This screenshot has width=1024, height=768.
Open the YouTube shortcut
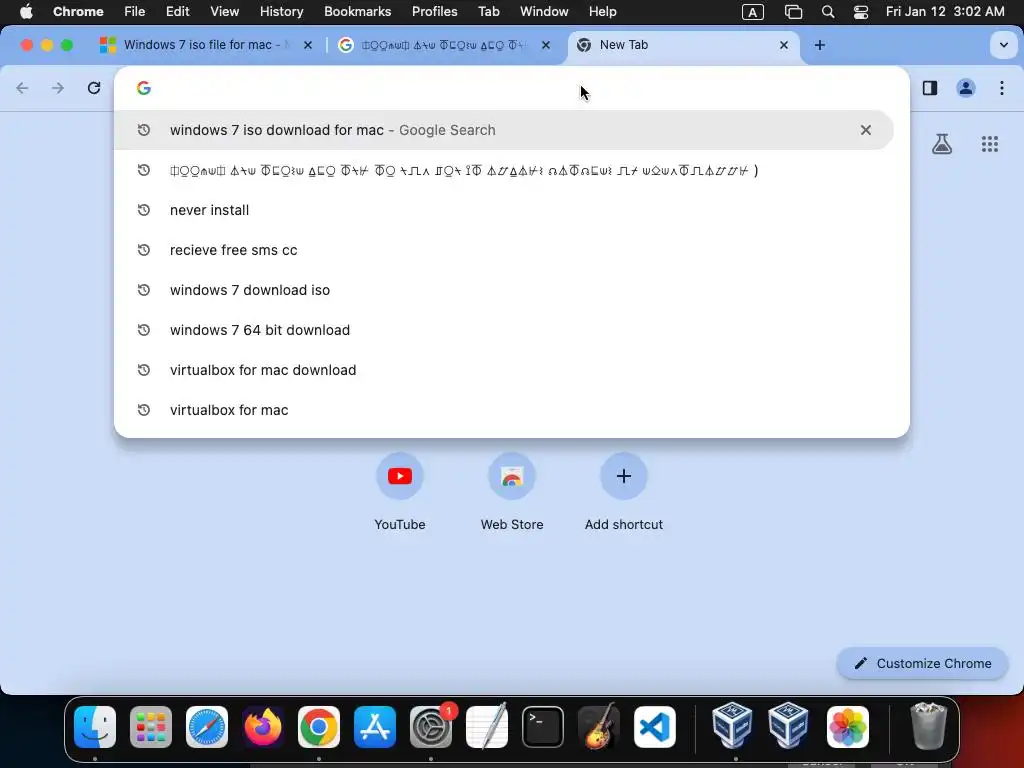click(400, 476)
